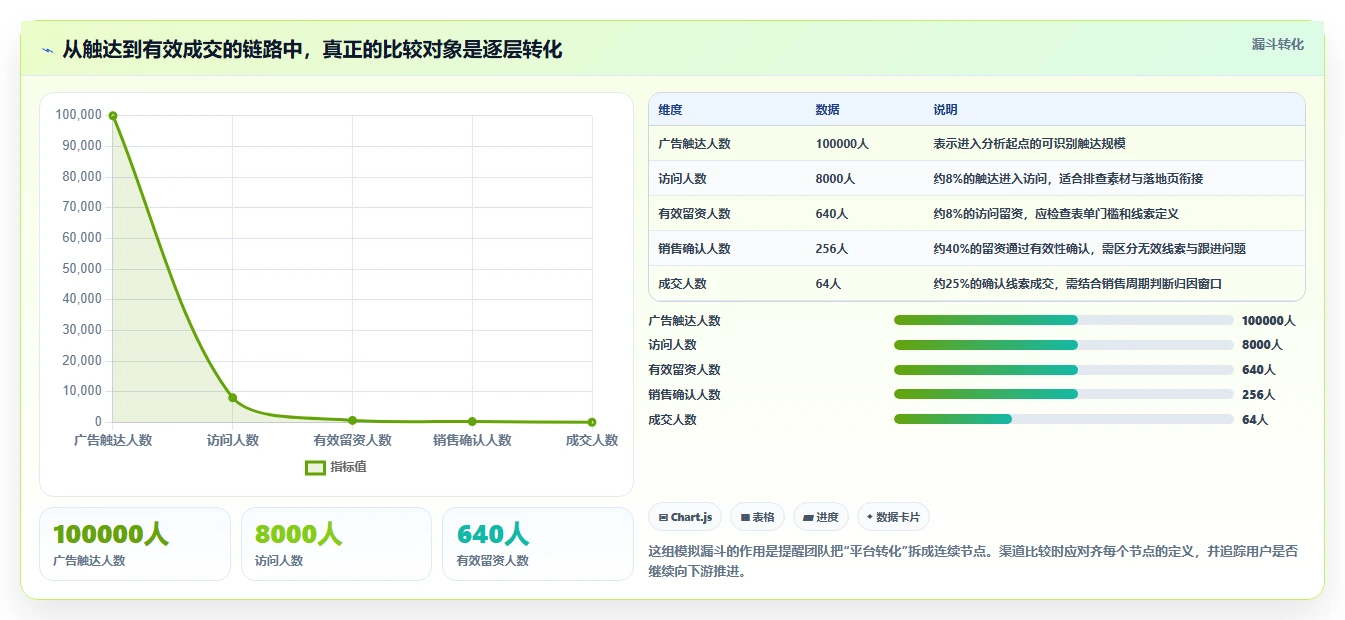Click the description starting 表示进入分析起点
Screen dimensions: 1345x620
click(1030, 144)
